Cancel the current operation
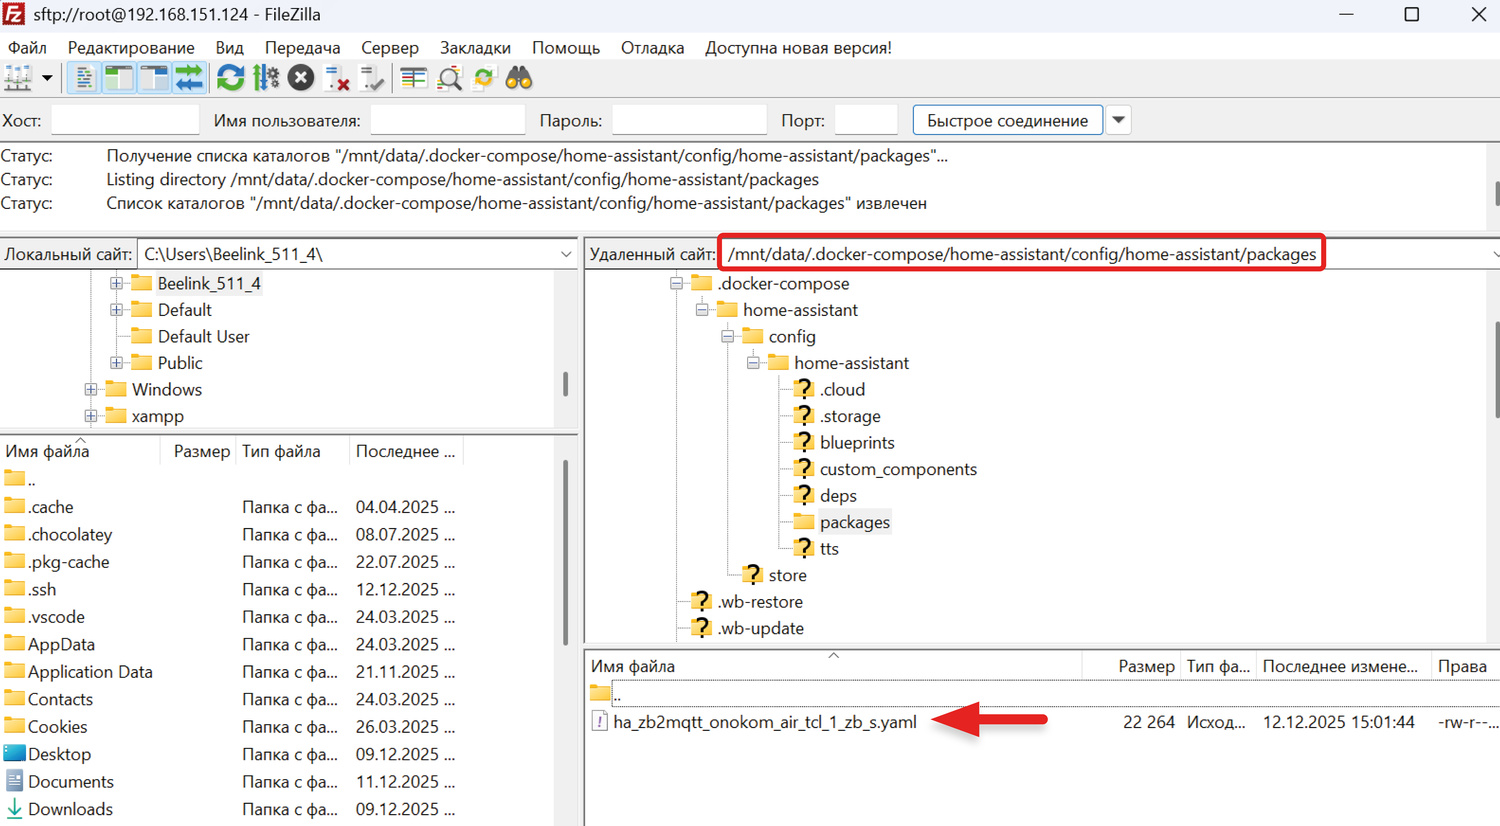This screenshot has width=1500, height=826. [301, 78]
